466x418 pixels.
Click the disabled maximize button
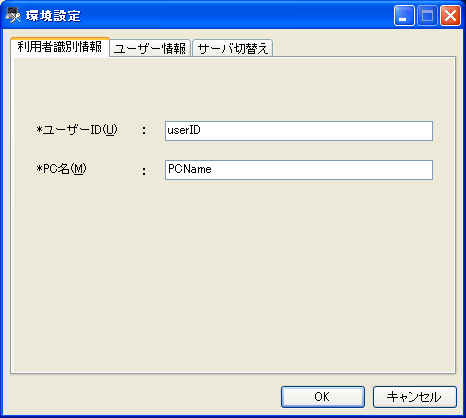427,15
